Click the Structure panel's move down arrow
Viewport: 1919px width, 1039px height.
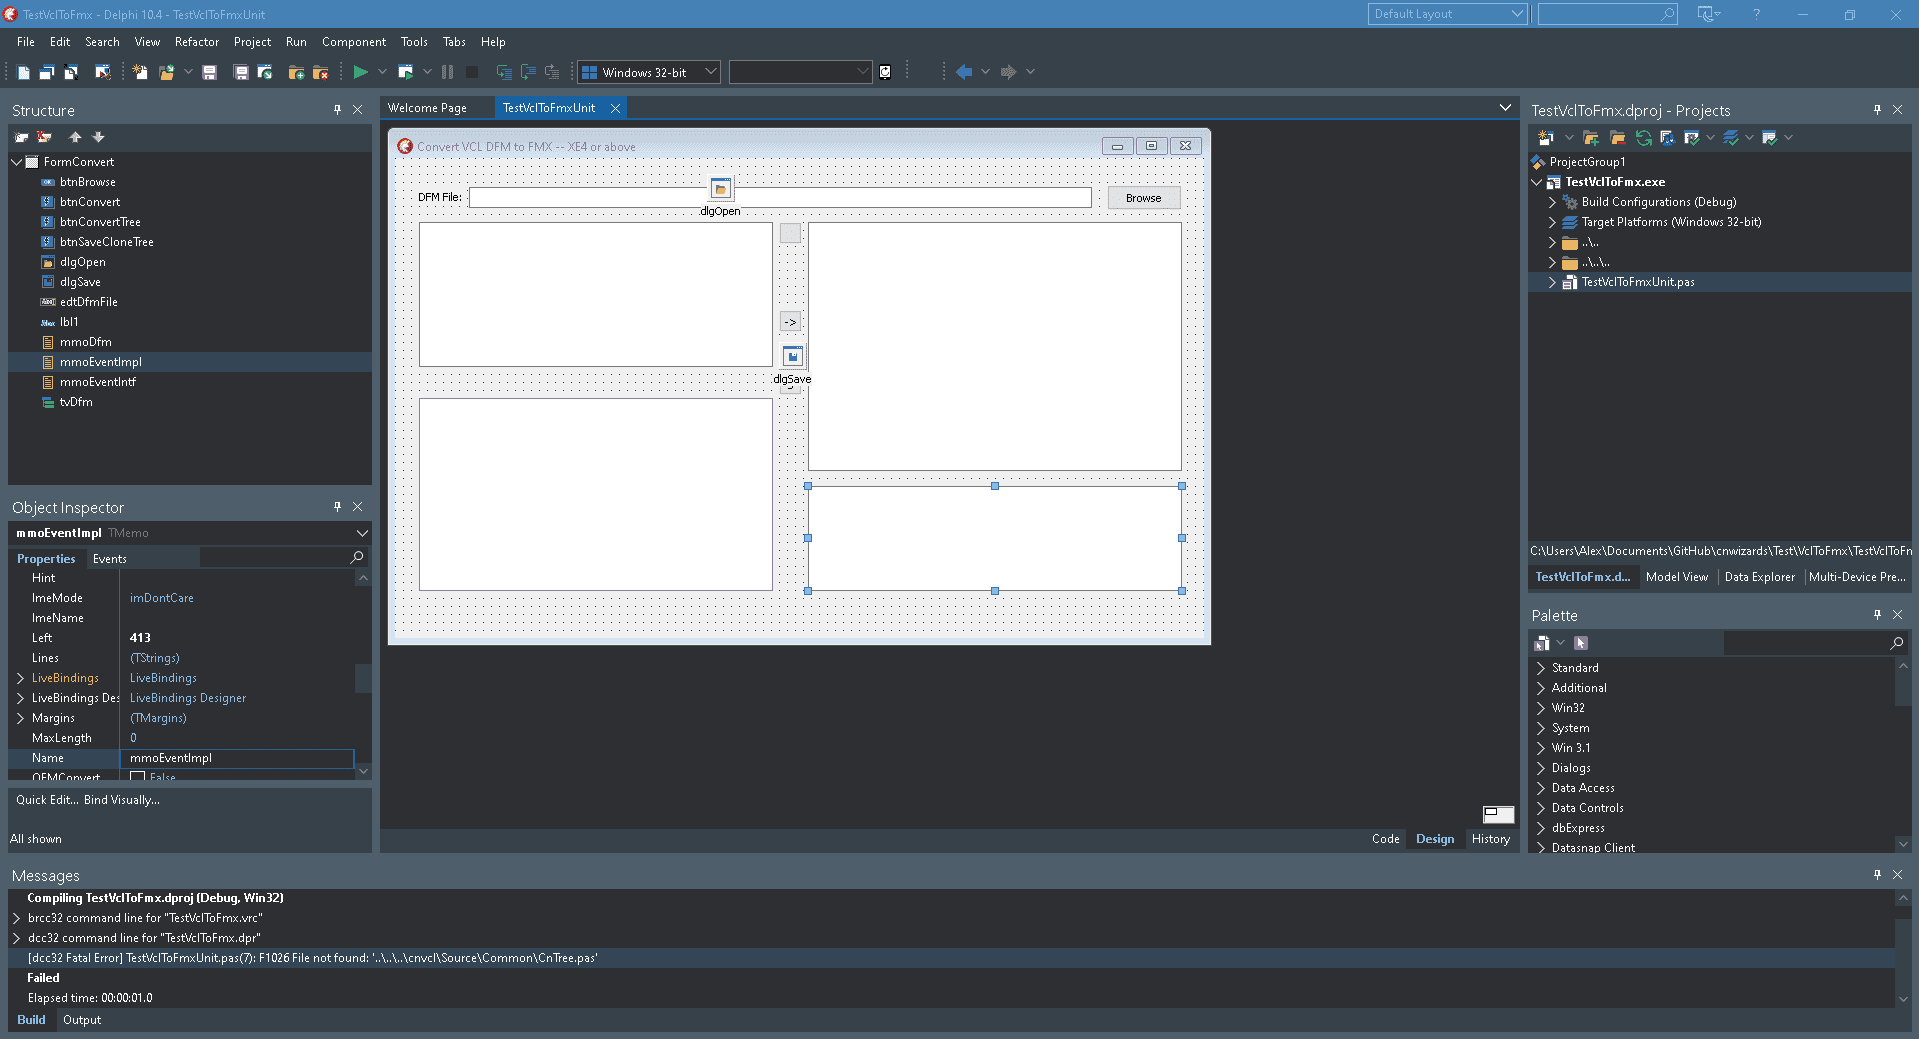(x=98, y=137)
